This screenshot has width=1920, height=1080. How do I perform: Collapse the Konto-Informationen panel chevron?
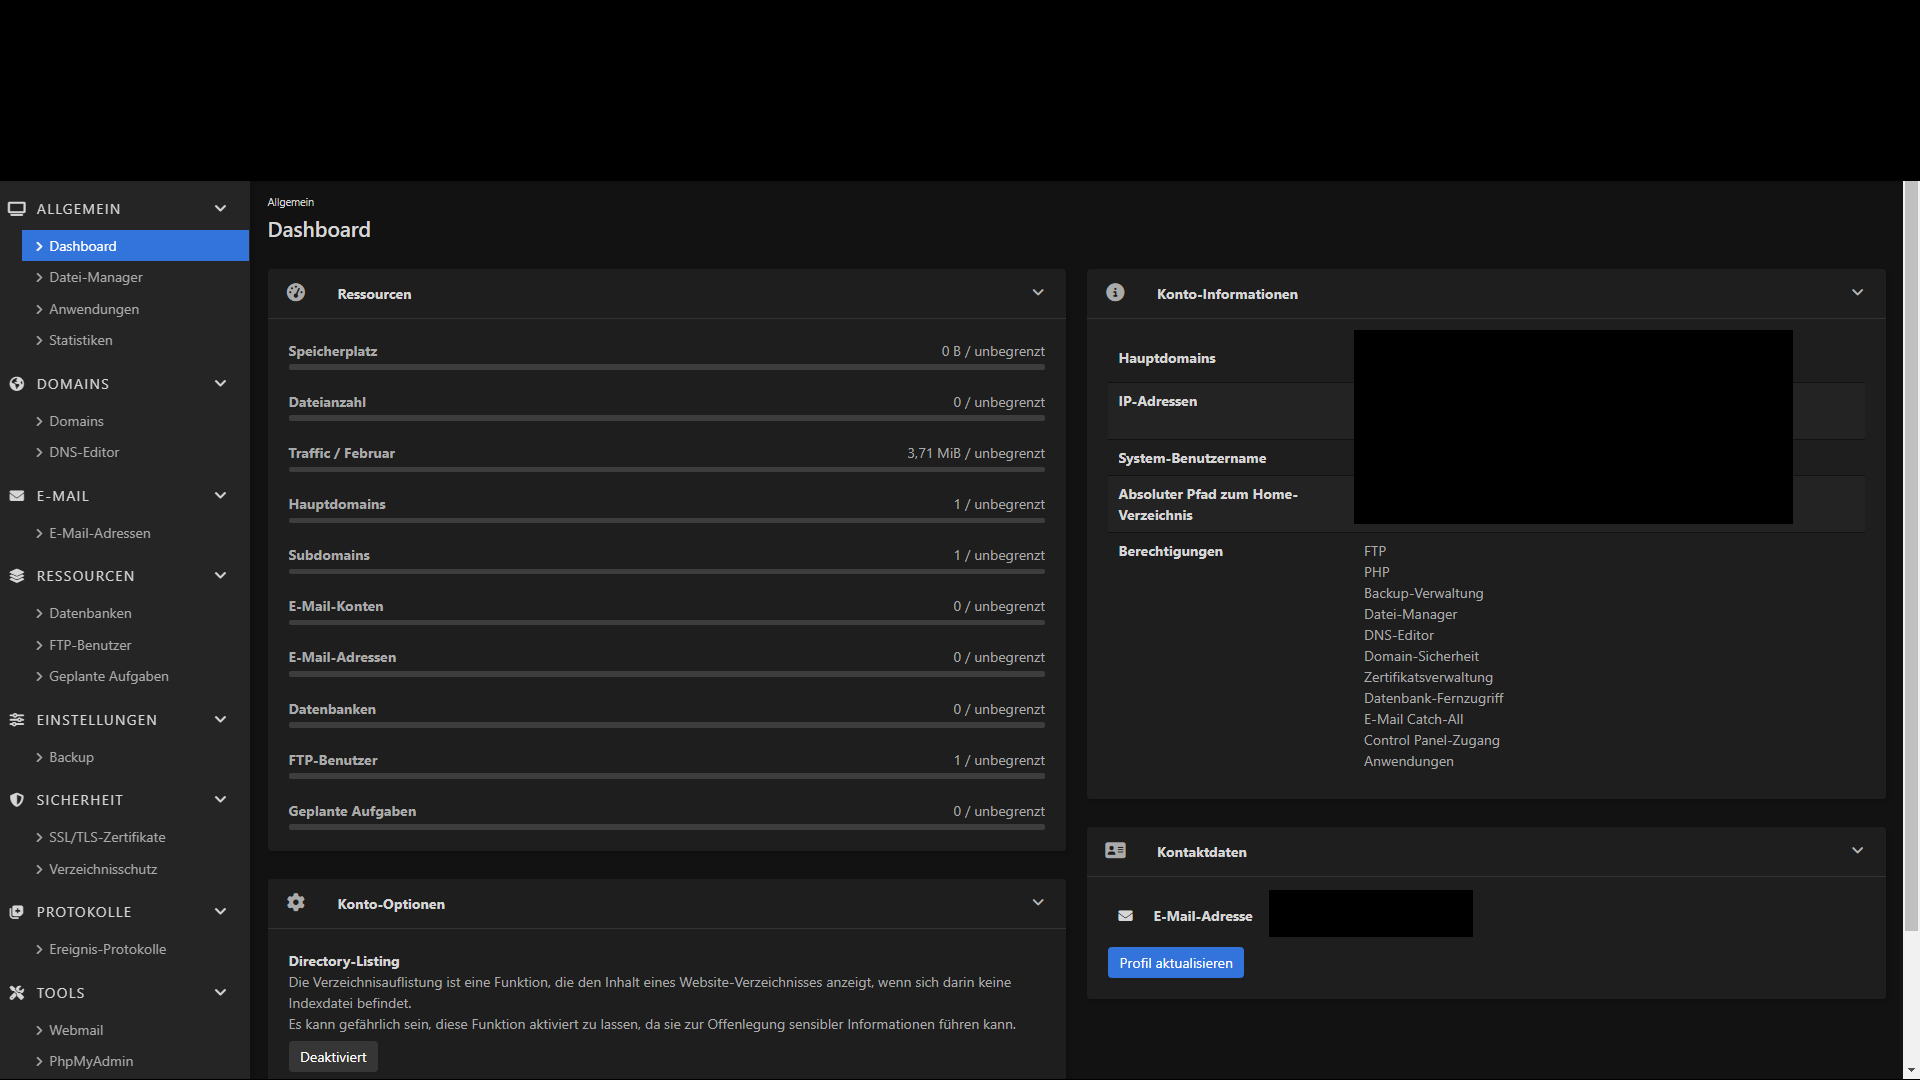pyautogui.click(x=1857, y=293)
